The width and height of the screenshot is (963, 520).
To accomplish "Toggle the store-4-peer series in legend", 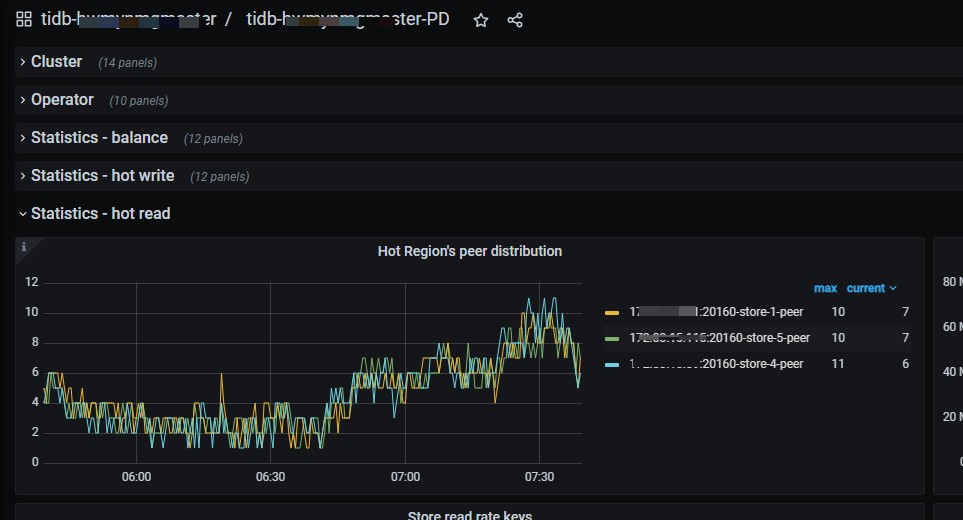I will (715, 364).
